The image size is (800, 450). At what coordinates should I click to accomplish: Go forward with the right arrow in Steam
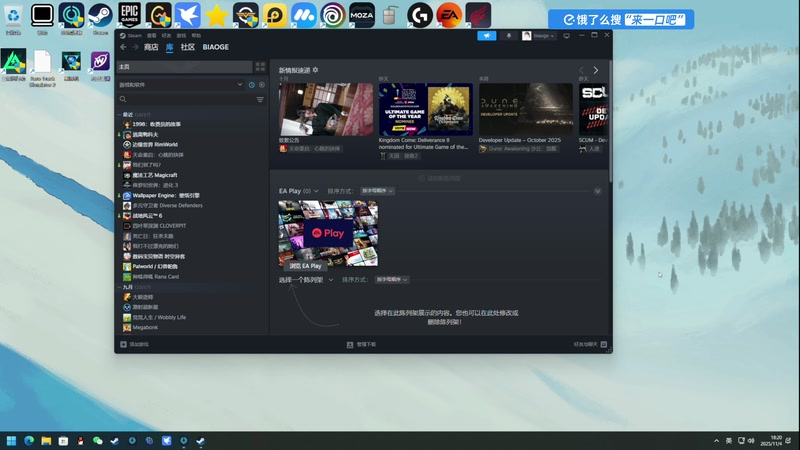point(135,47)
